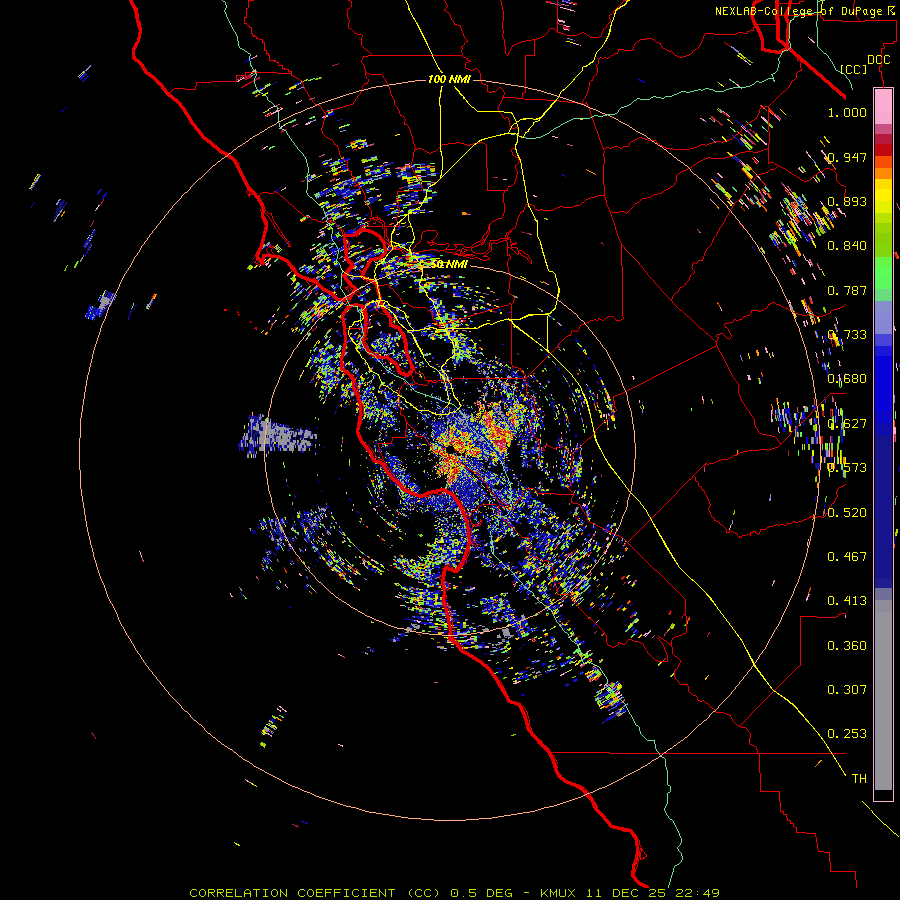
Task: Click the 0.467 legend value
Action: (847, 557)
